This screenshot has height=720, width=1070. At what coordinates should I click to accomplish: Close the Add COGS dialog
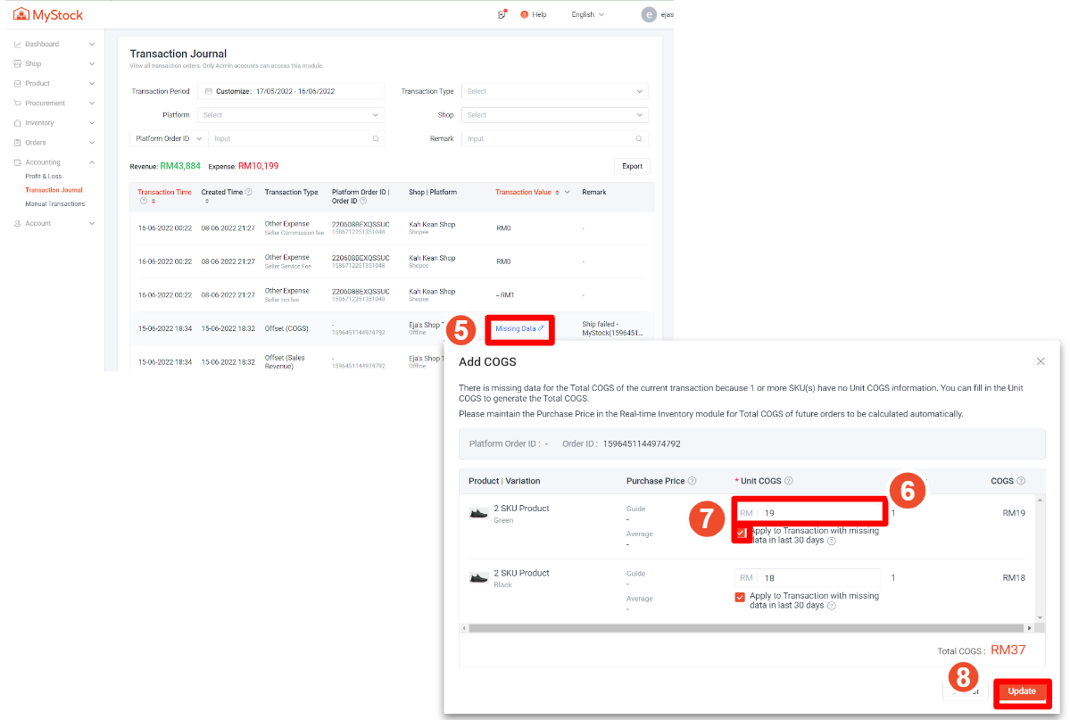click(x=1040, y=361)
